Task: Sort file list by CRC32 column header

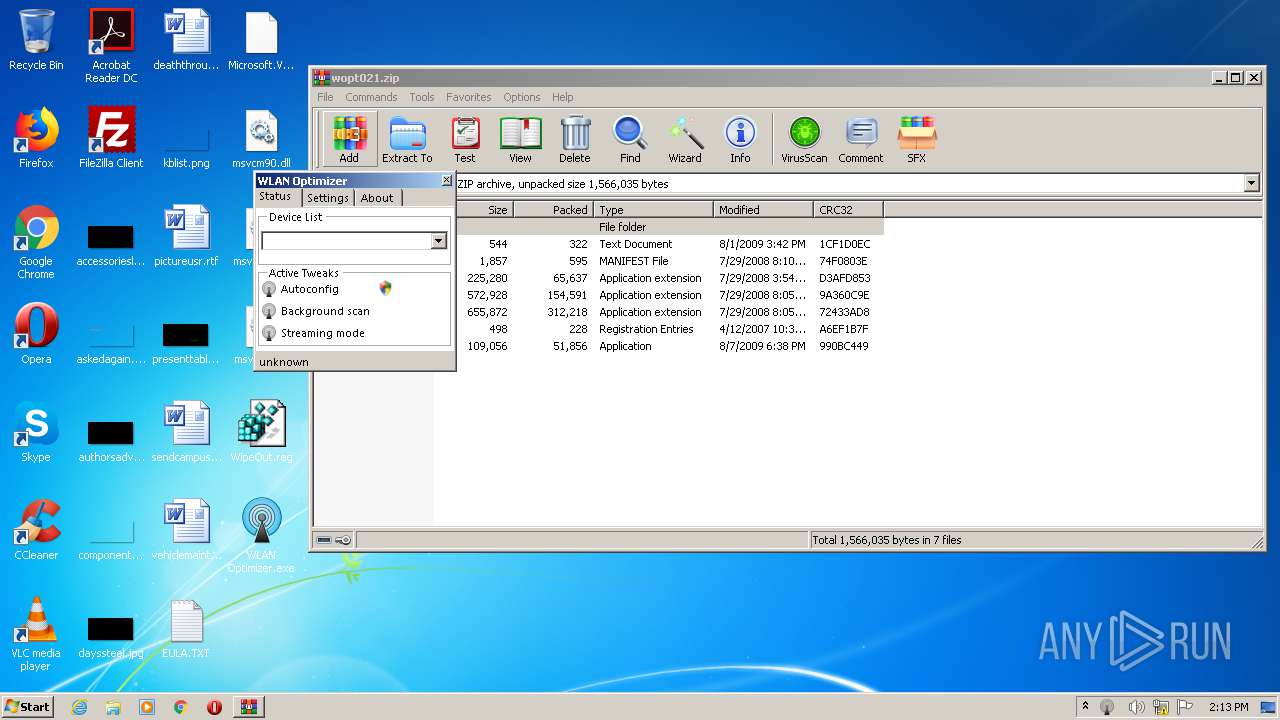Action: [x=848, y=210]
